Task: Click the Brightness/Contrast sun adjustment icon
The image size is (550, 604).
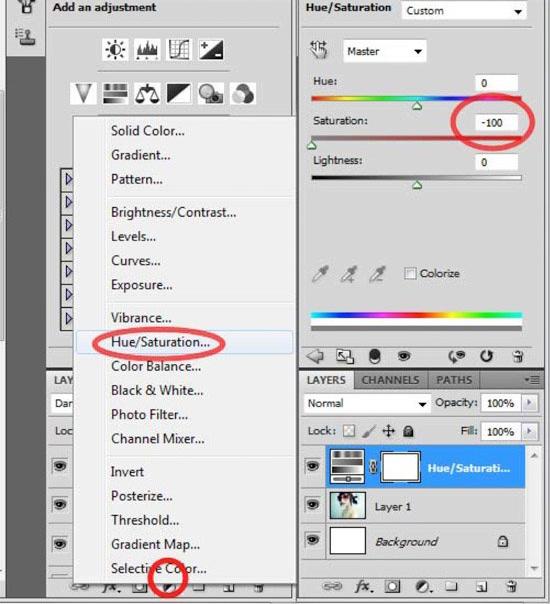Action: pos(115,50)
